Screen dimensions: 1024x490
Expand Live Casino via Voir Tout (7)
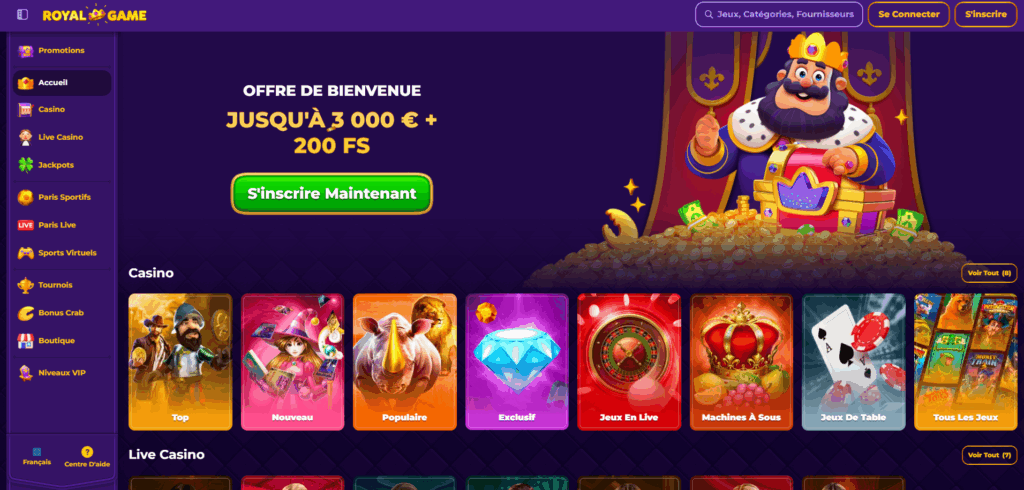click(989, 455)
